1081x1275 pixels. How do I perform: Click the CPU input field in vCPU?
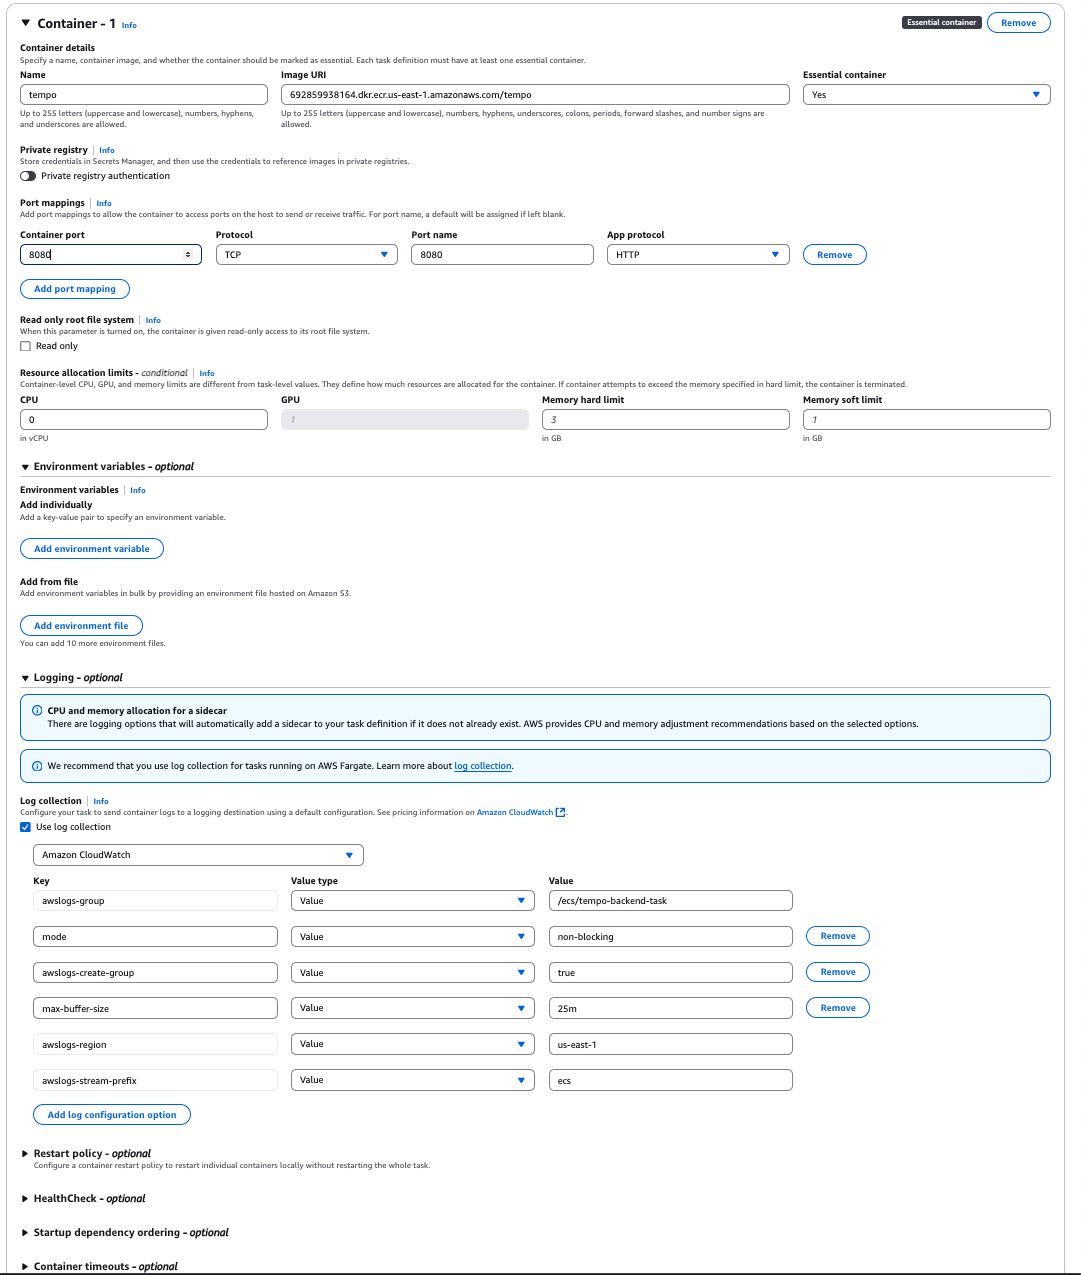click(144, 420)
